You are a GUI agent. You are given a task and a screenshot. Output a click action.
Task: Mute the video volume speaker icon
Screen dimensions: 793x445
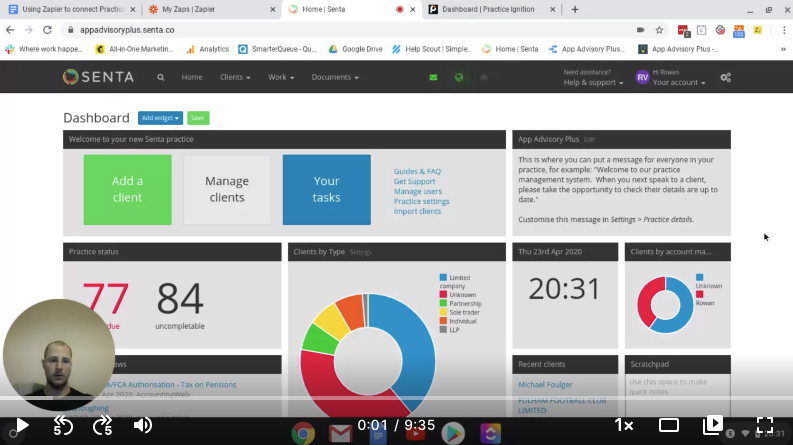pyautogui.click(x=143, y=425)
